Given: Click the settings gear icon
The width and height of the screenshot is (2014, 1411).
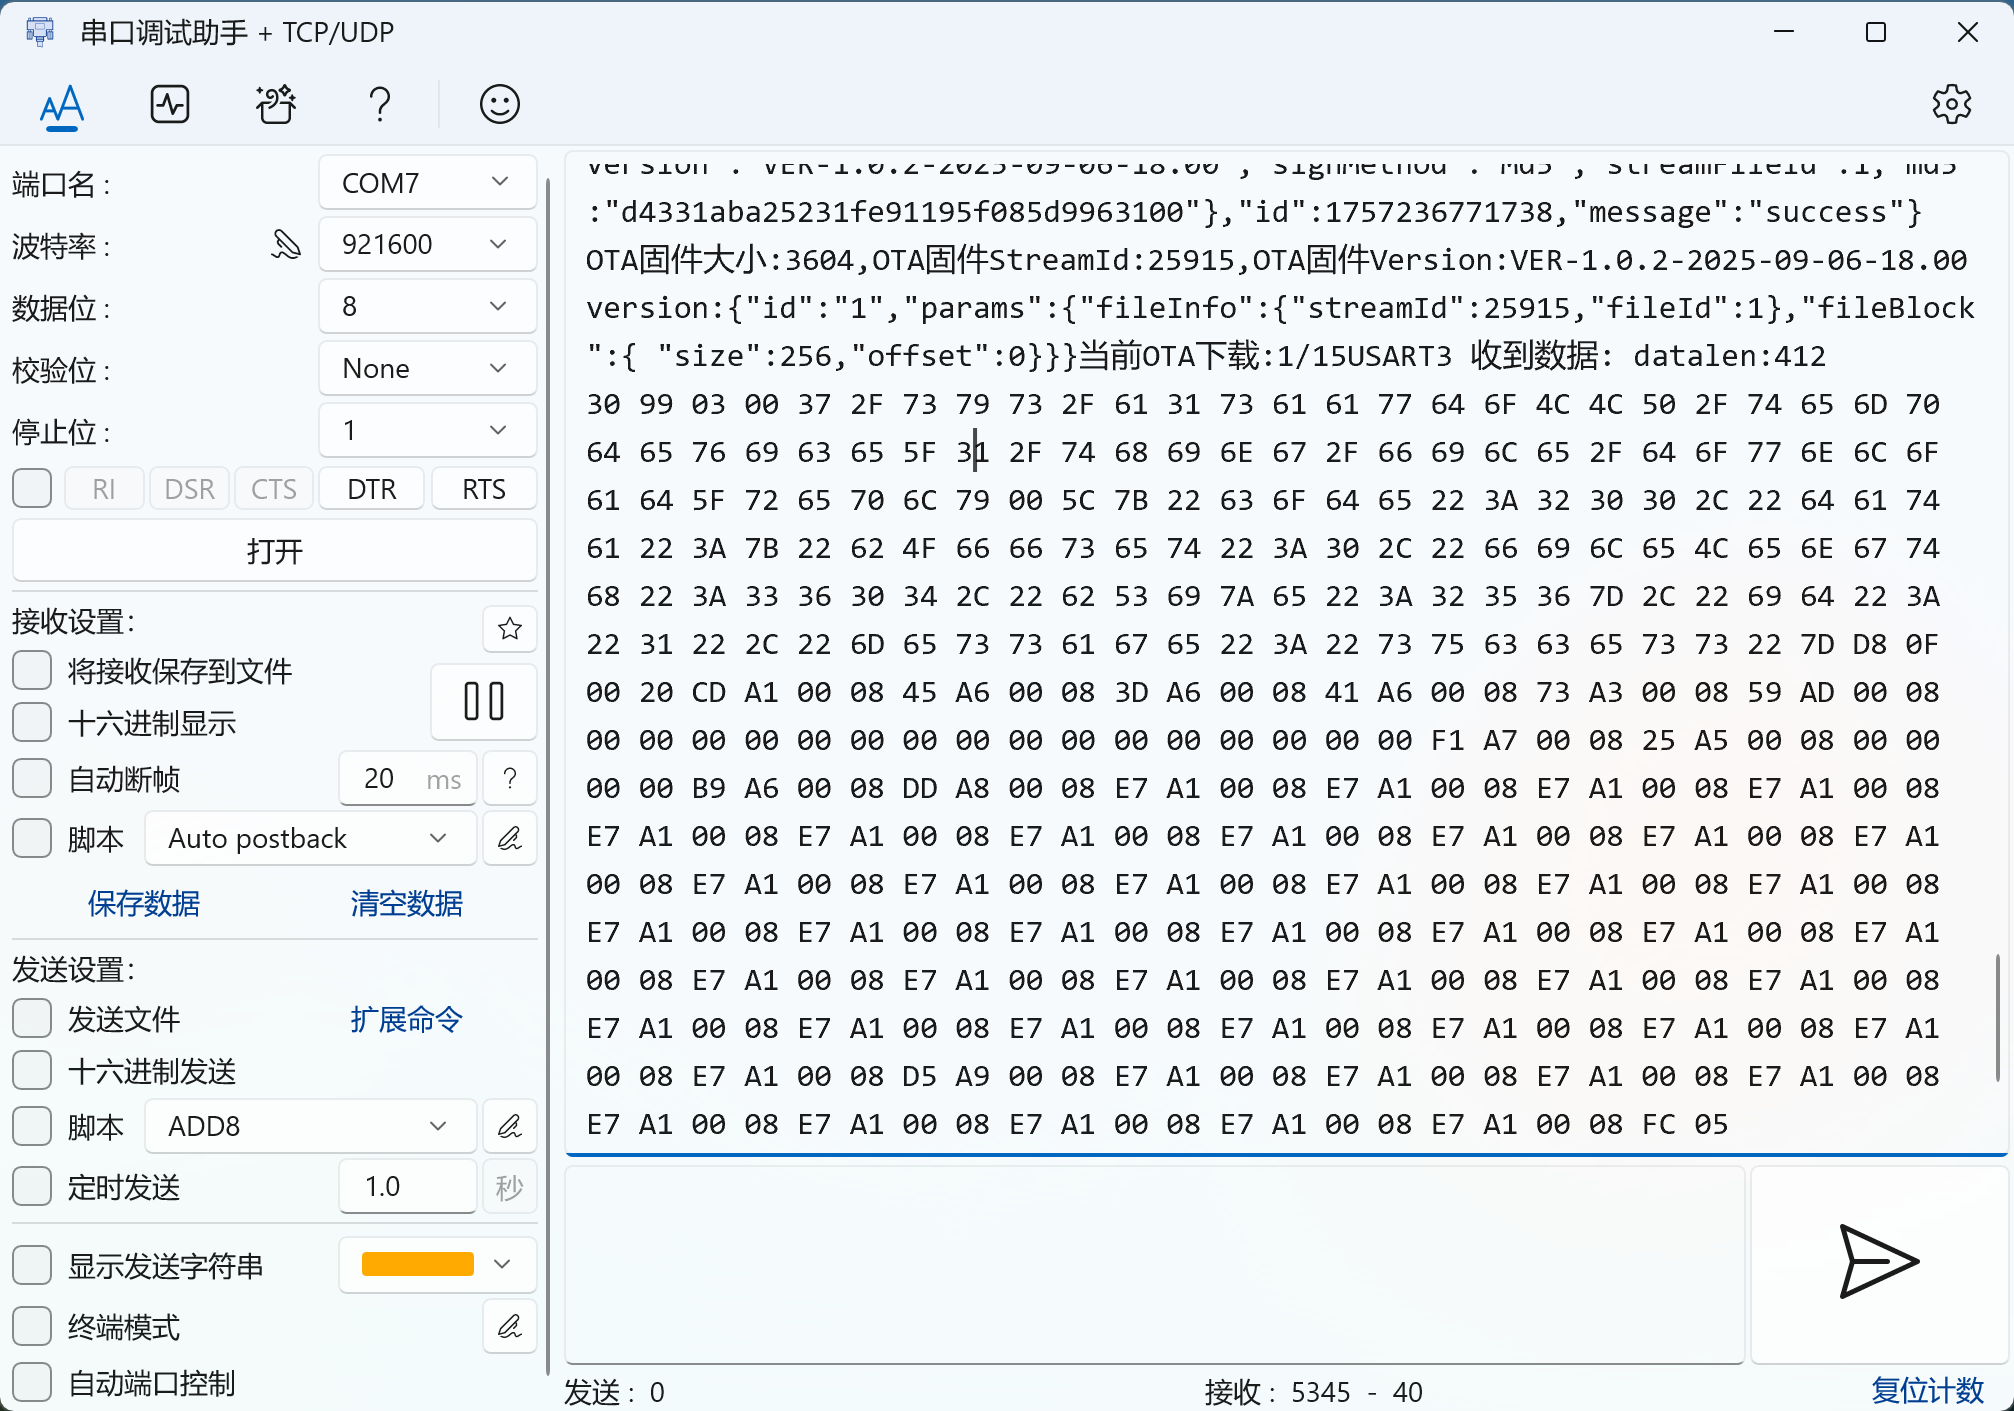Looking at the screenshot, I should click(1950, 104).
